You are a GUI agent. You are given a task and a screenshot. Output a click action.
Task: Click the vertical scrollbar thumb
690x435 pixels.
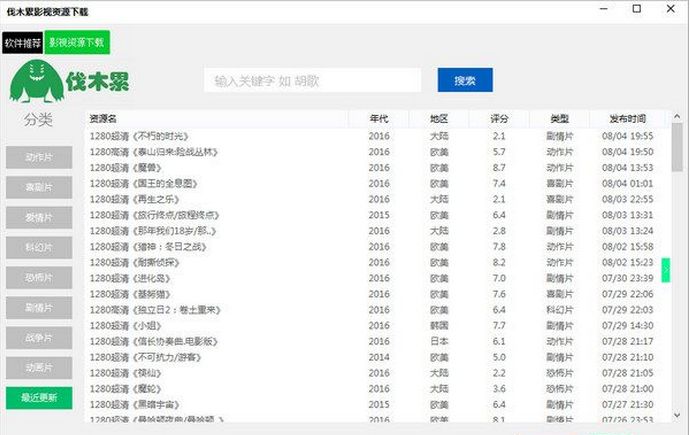[x=677, y=148]
